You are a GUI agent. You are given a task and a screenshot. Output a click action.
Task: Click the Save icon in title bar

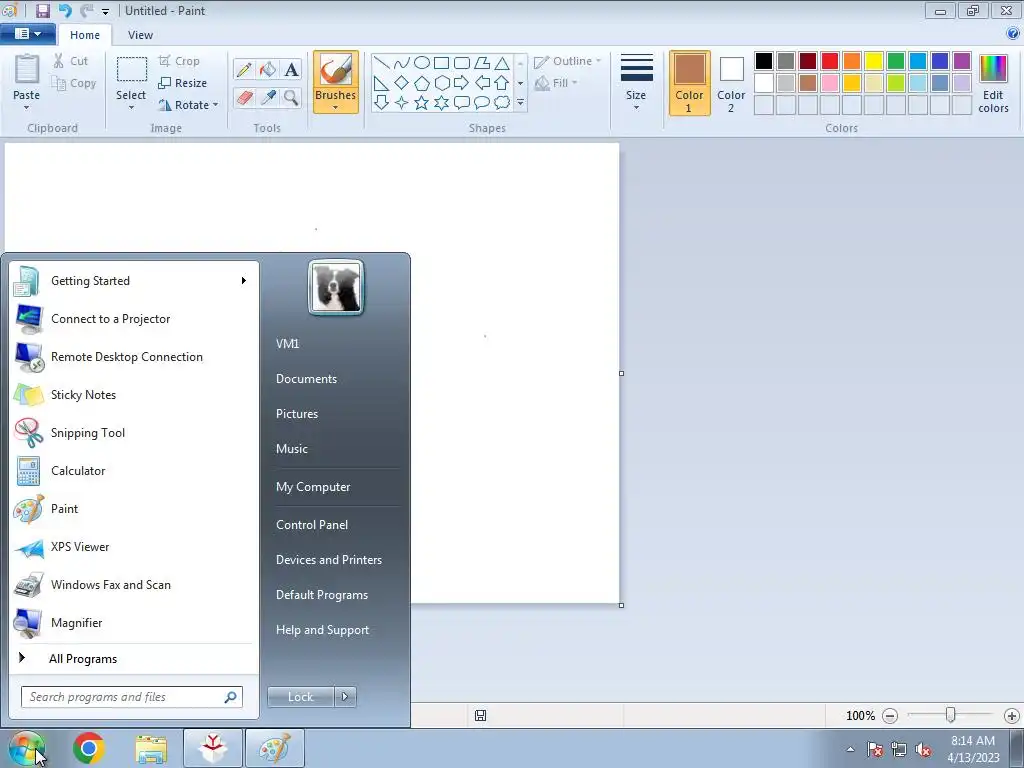coord(42,10)
